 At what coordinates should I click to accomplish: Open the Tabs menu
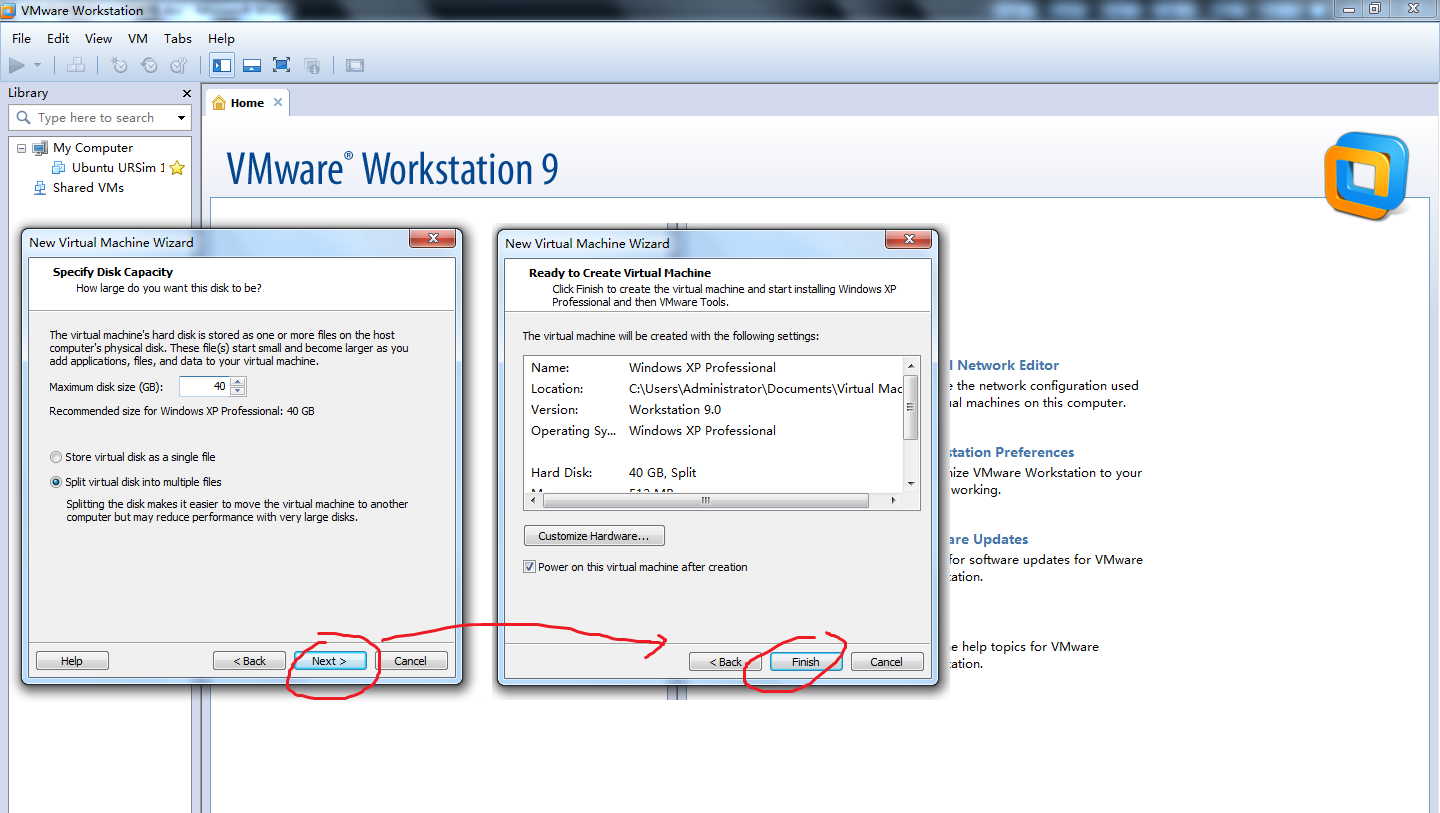coord(178,38)
